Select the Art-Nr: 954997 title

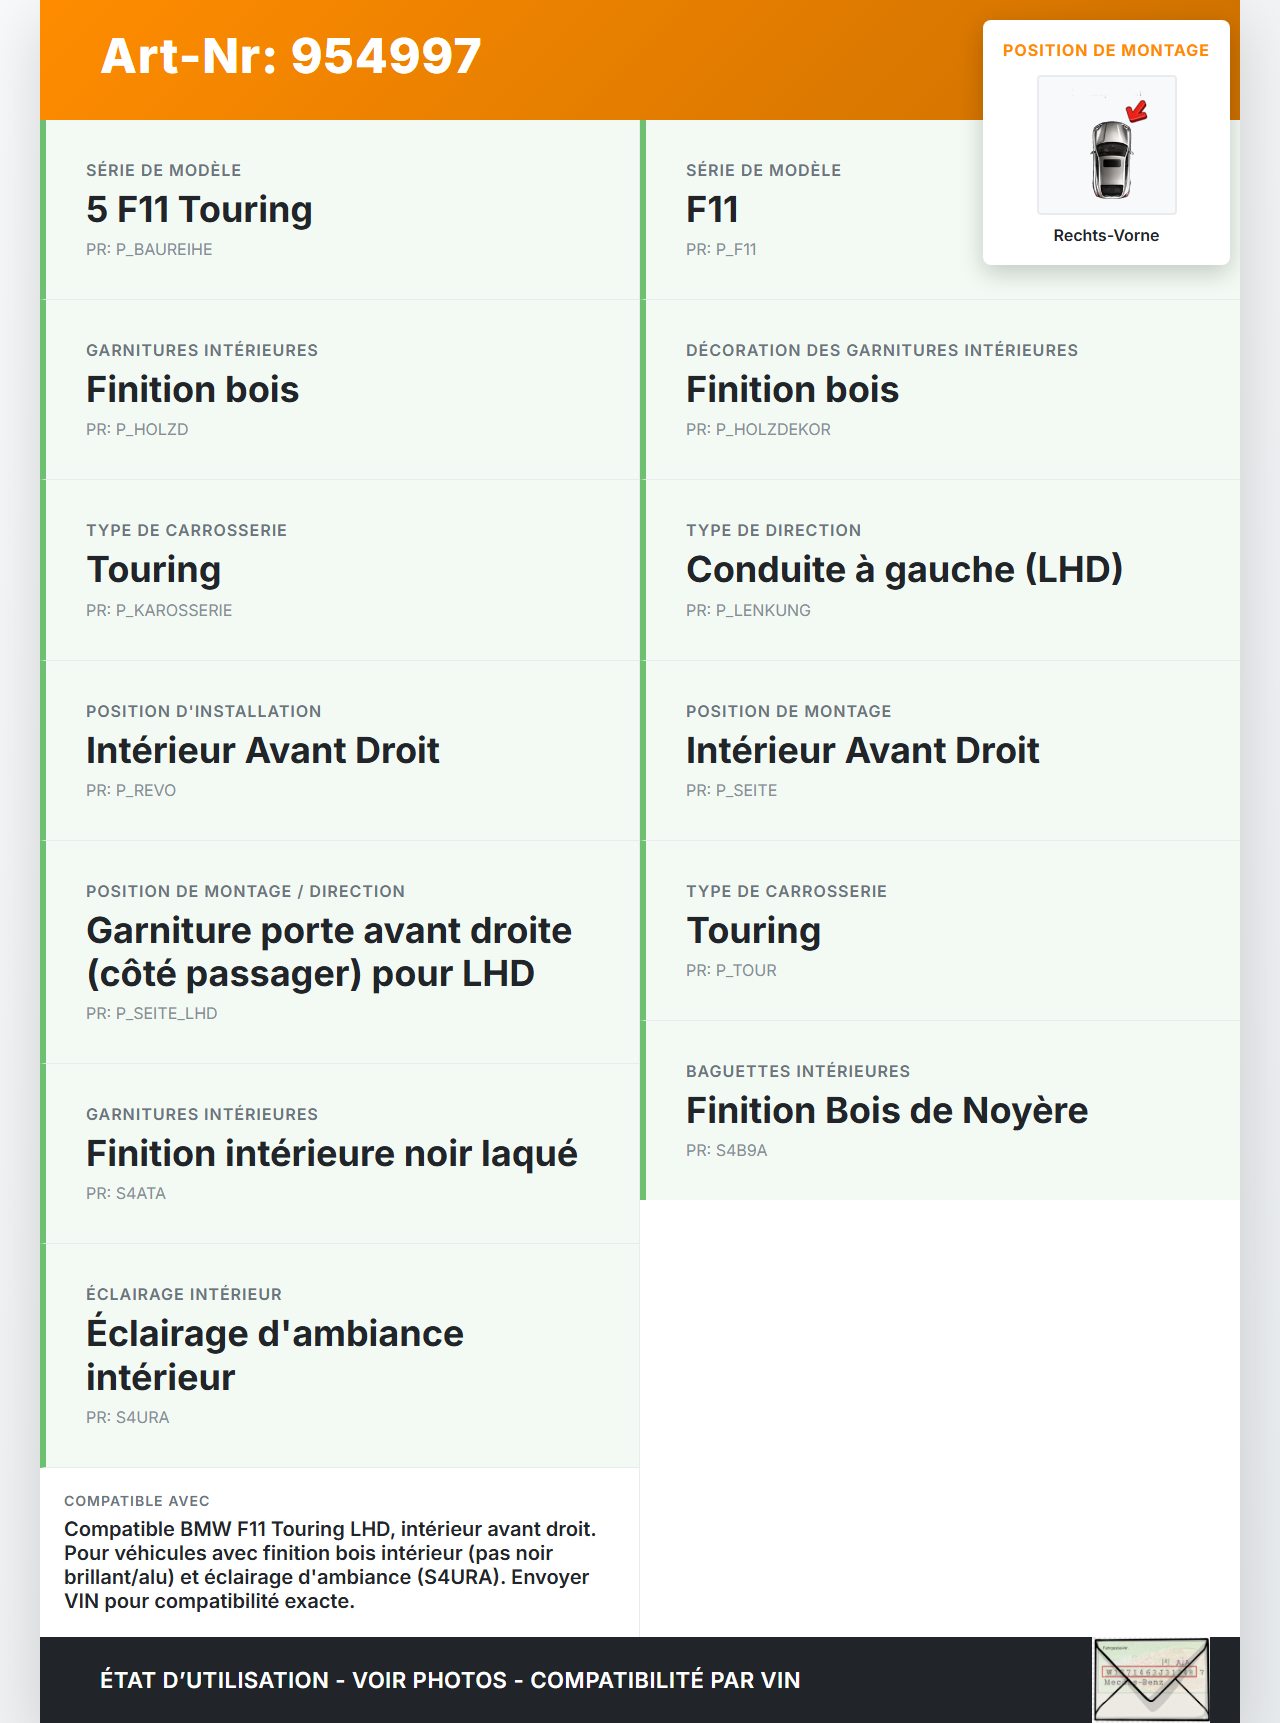[291, 56]
